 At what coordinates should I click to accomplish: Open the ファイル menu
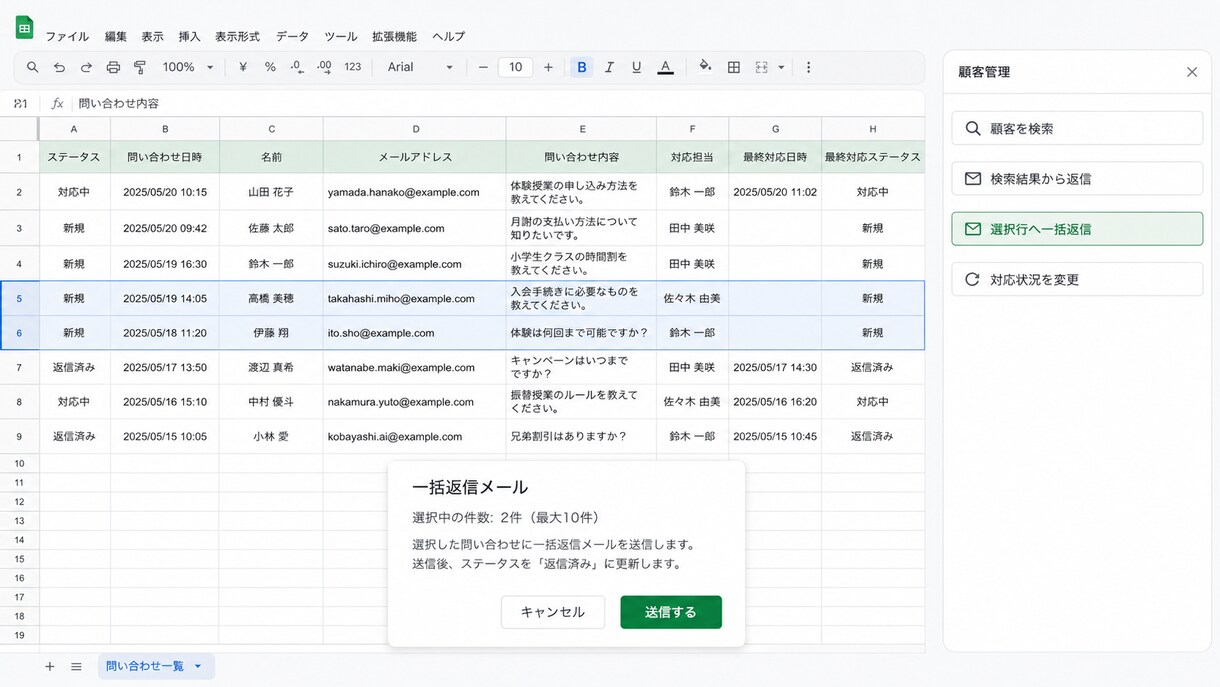(x=67, y=36)
